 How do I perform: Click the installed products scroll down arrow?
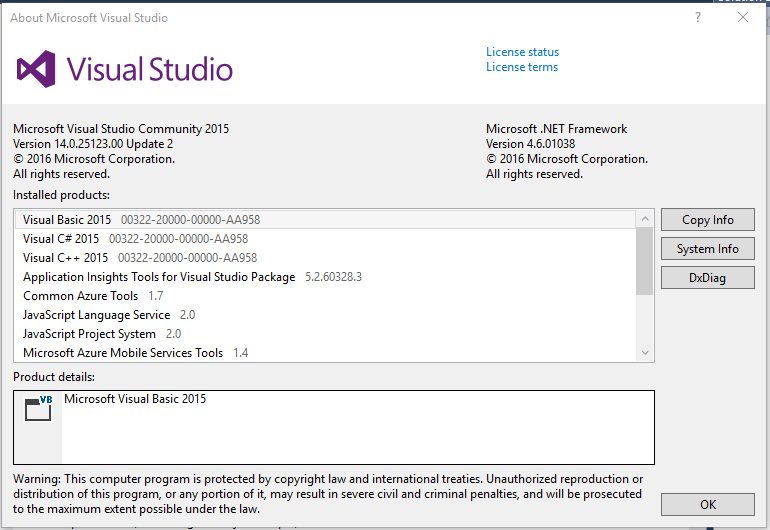(x=645, y=352)
